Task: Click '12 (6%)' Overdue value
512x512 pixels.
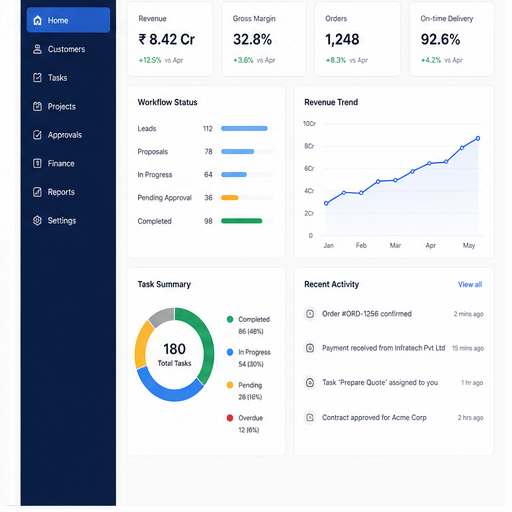Action: [249, 430]
